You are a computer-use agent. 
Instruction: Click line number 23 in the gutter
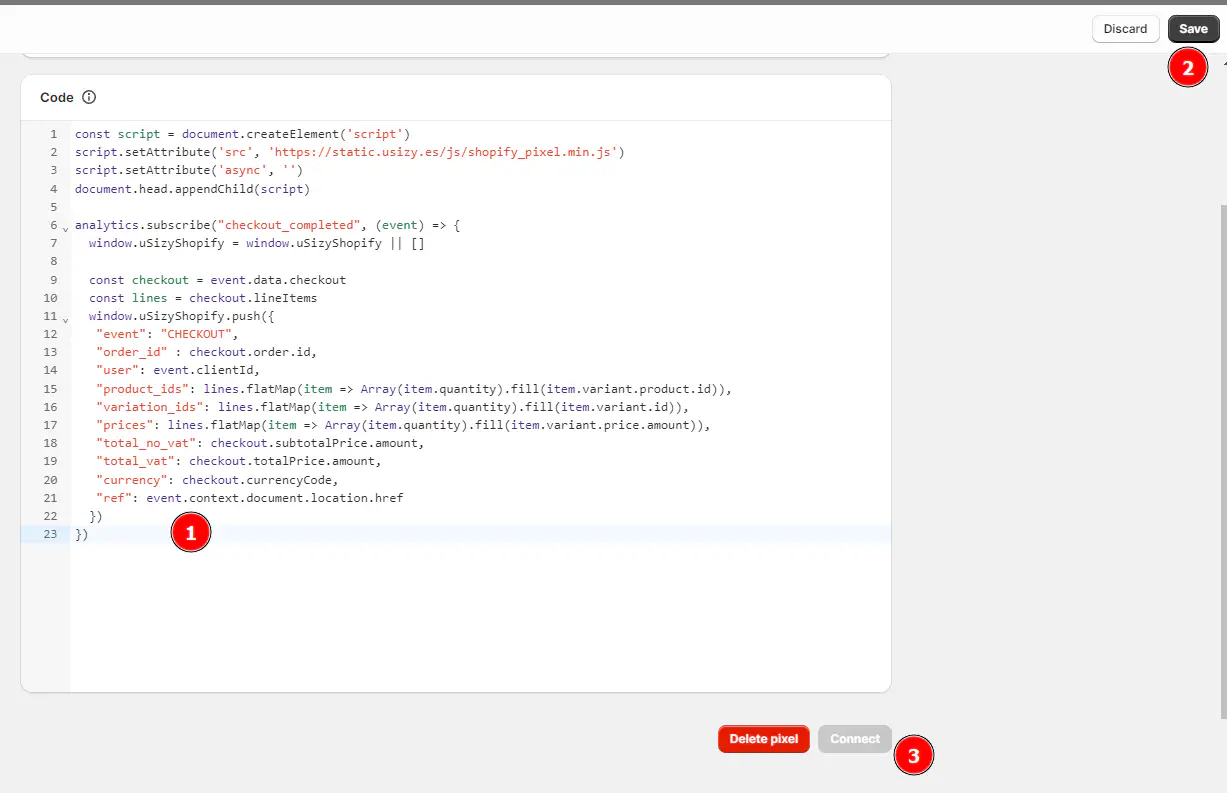[x=50, y=534]
